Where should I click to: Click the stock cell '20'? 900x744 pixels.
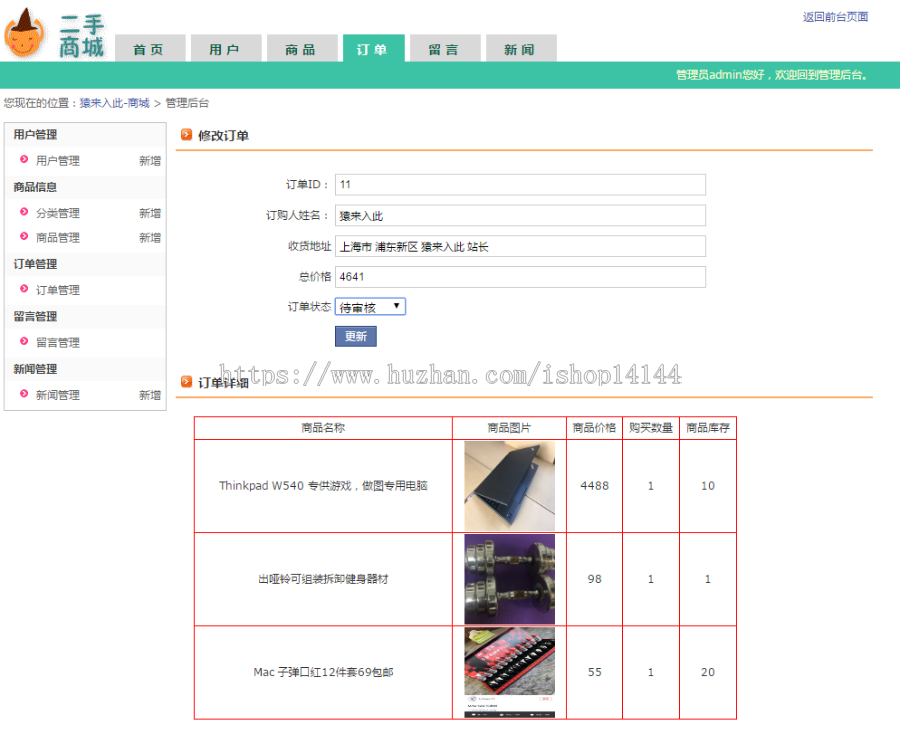click(x=708, y=672)
